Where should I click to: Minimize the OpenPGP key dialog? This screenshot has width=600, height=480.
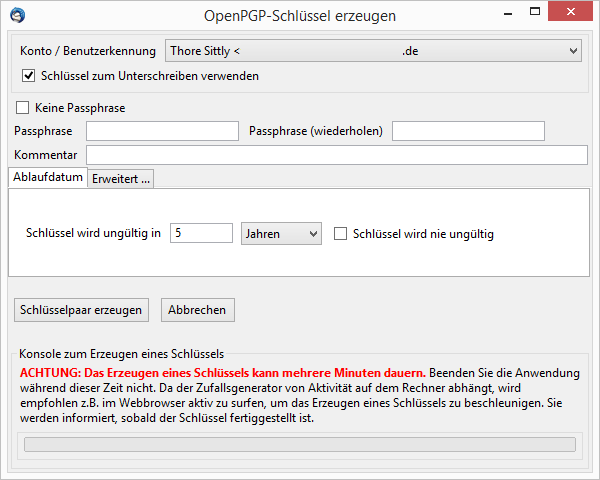(508, 13)
